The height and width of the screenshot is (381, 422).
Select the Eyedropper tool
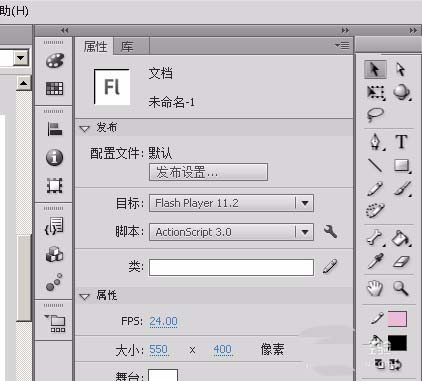[376, 261]
